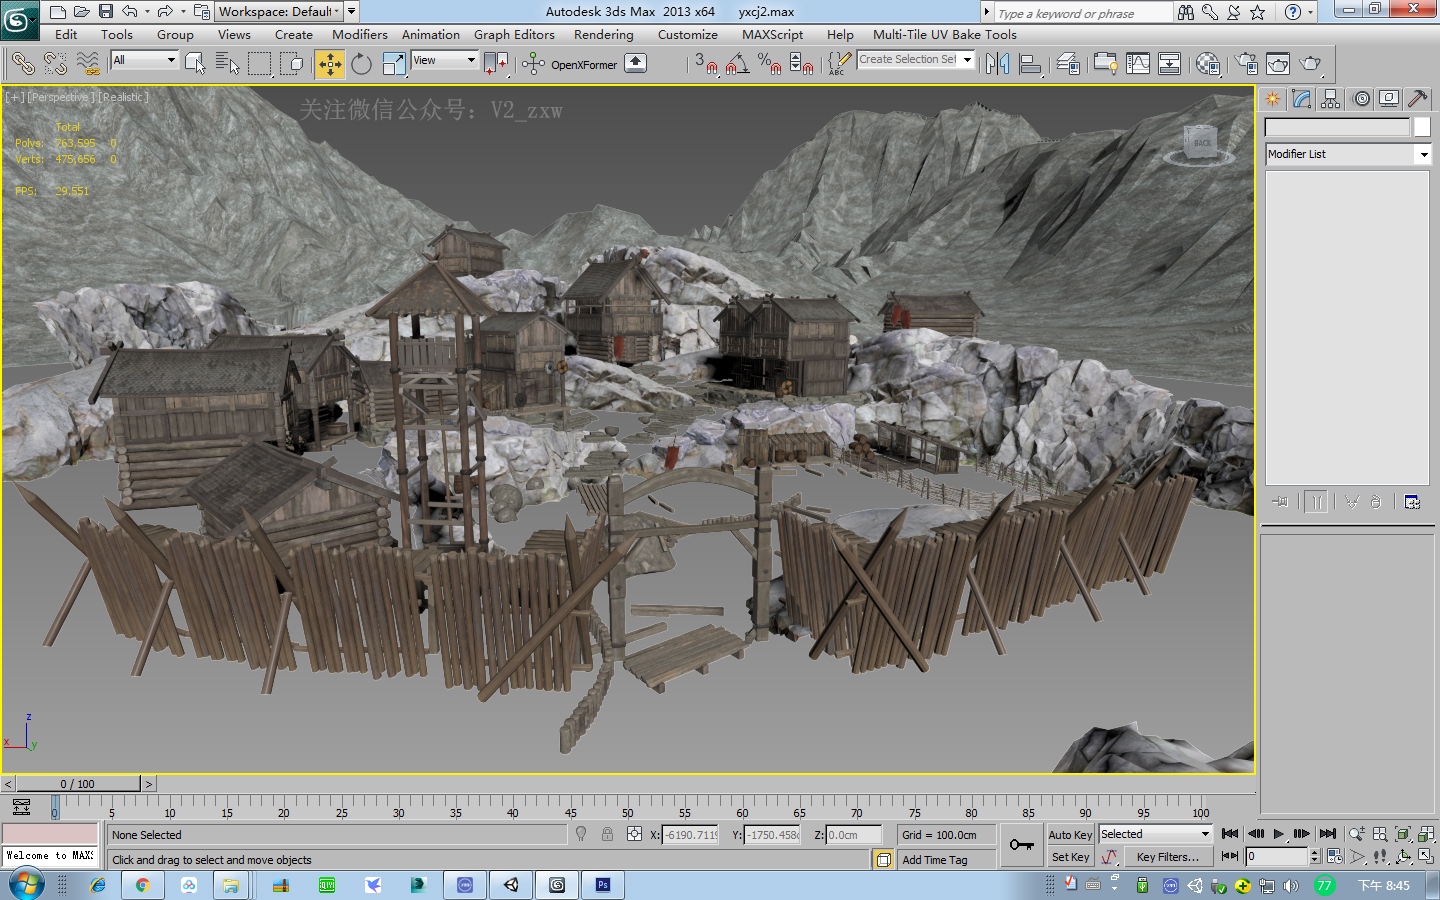Click the time slider at 0 / 100

pos(78,784)
